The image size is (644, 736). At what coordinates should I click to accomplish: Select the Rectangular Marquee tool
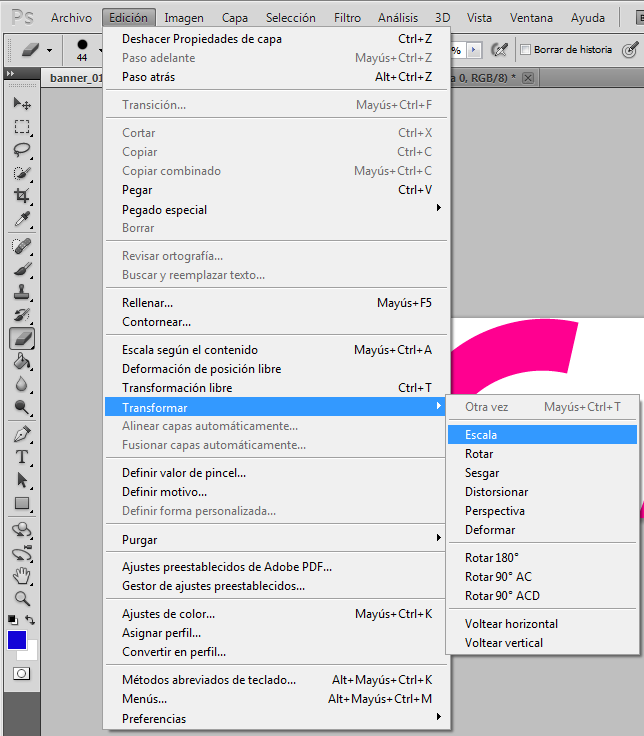pyautogui.click(x=22, y=127)
